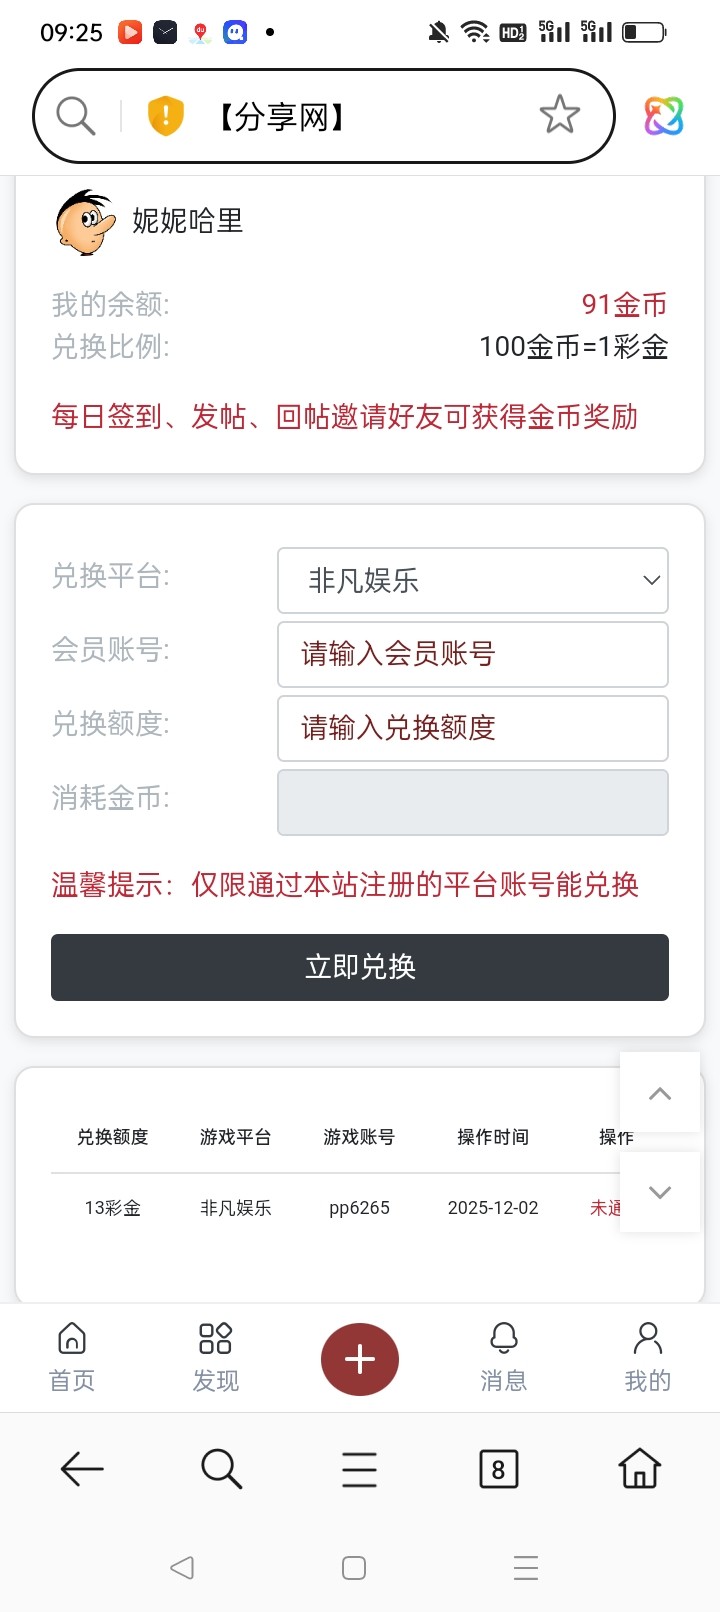
Task: Tap the search magnifier in address bar
Action: [76, 116]
